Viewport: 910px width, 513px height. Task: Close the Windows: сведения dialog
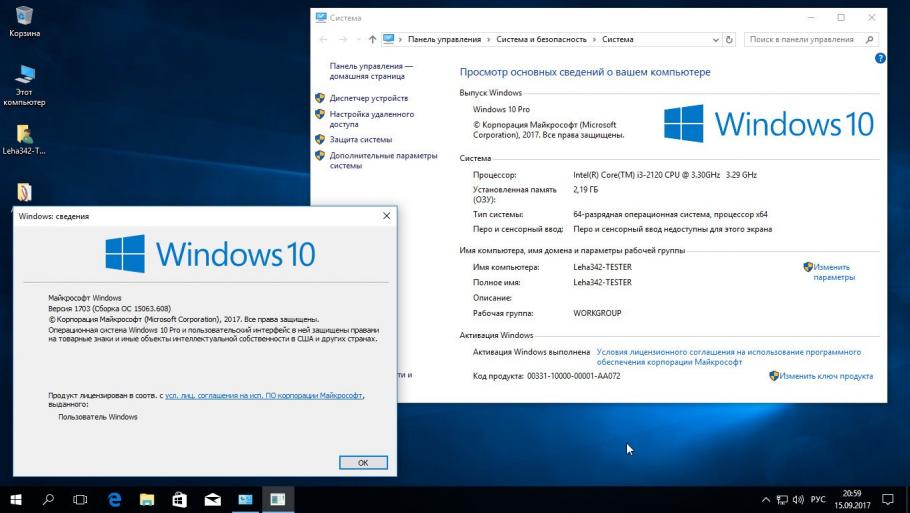pyautogui.click(x=387, y=216)
